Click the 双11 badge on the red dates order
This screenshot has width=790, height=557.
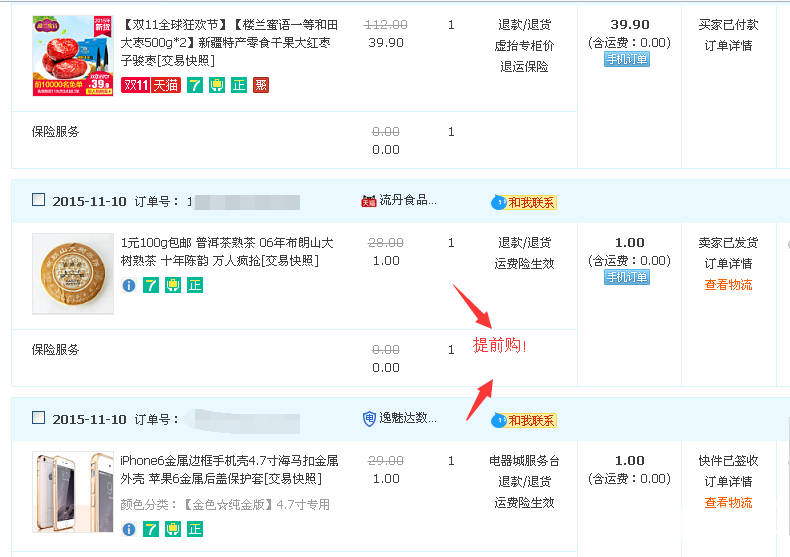pyautogui.click(x=135, y=85)
